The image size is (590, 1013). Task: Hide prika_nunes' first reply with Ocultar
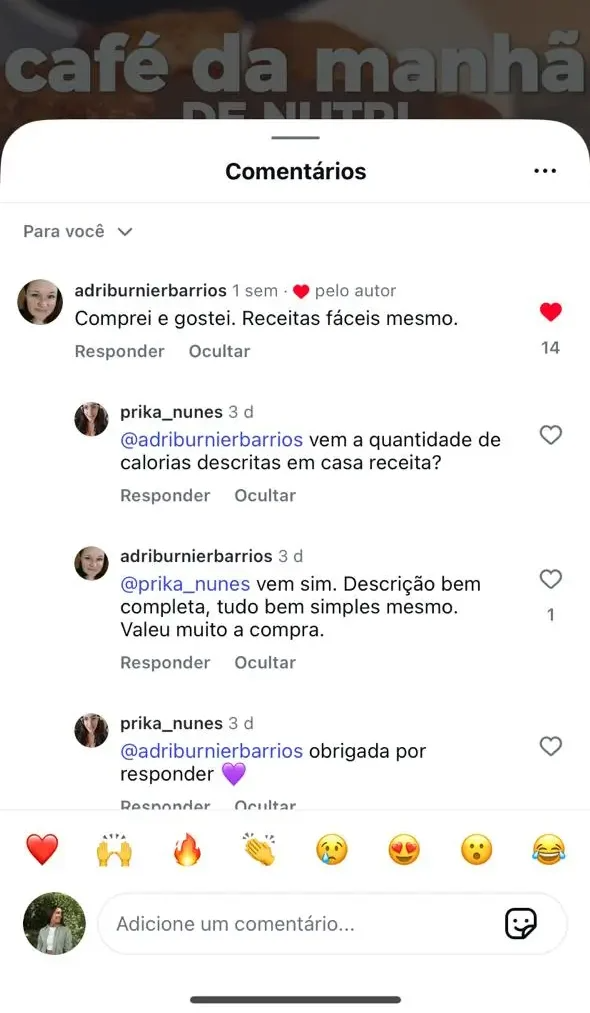(265, 496)
